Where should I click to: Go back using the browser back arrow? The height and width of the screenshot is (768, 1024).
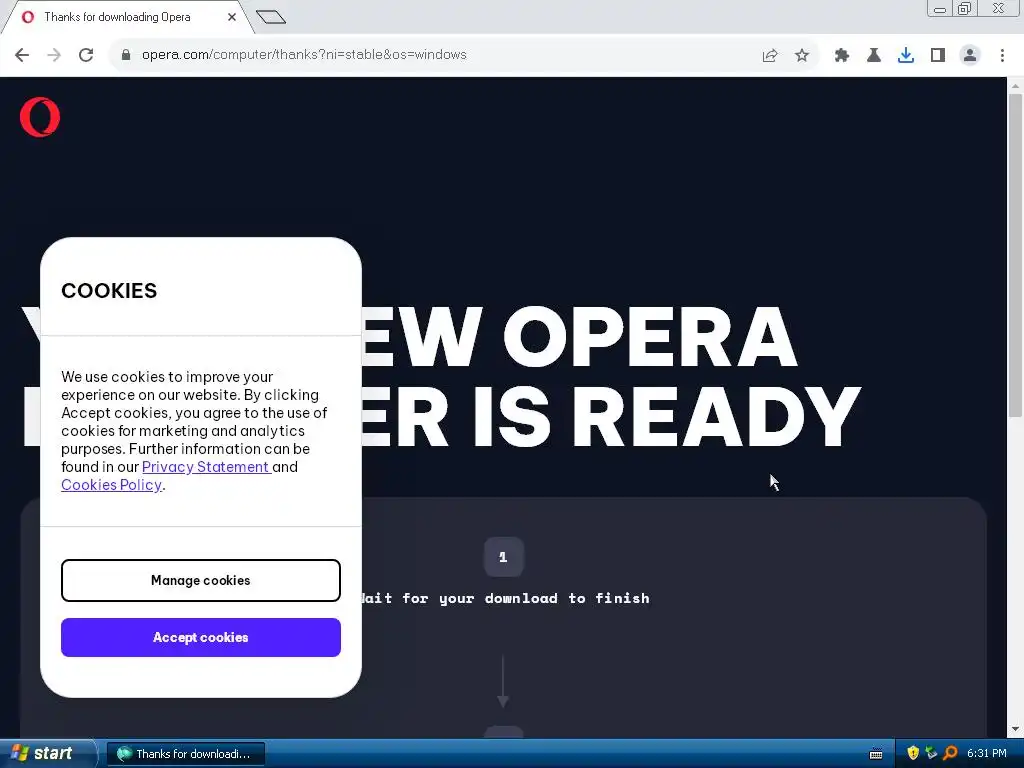point(22,55)
